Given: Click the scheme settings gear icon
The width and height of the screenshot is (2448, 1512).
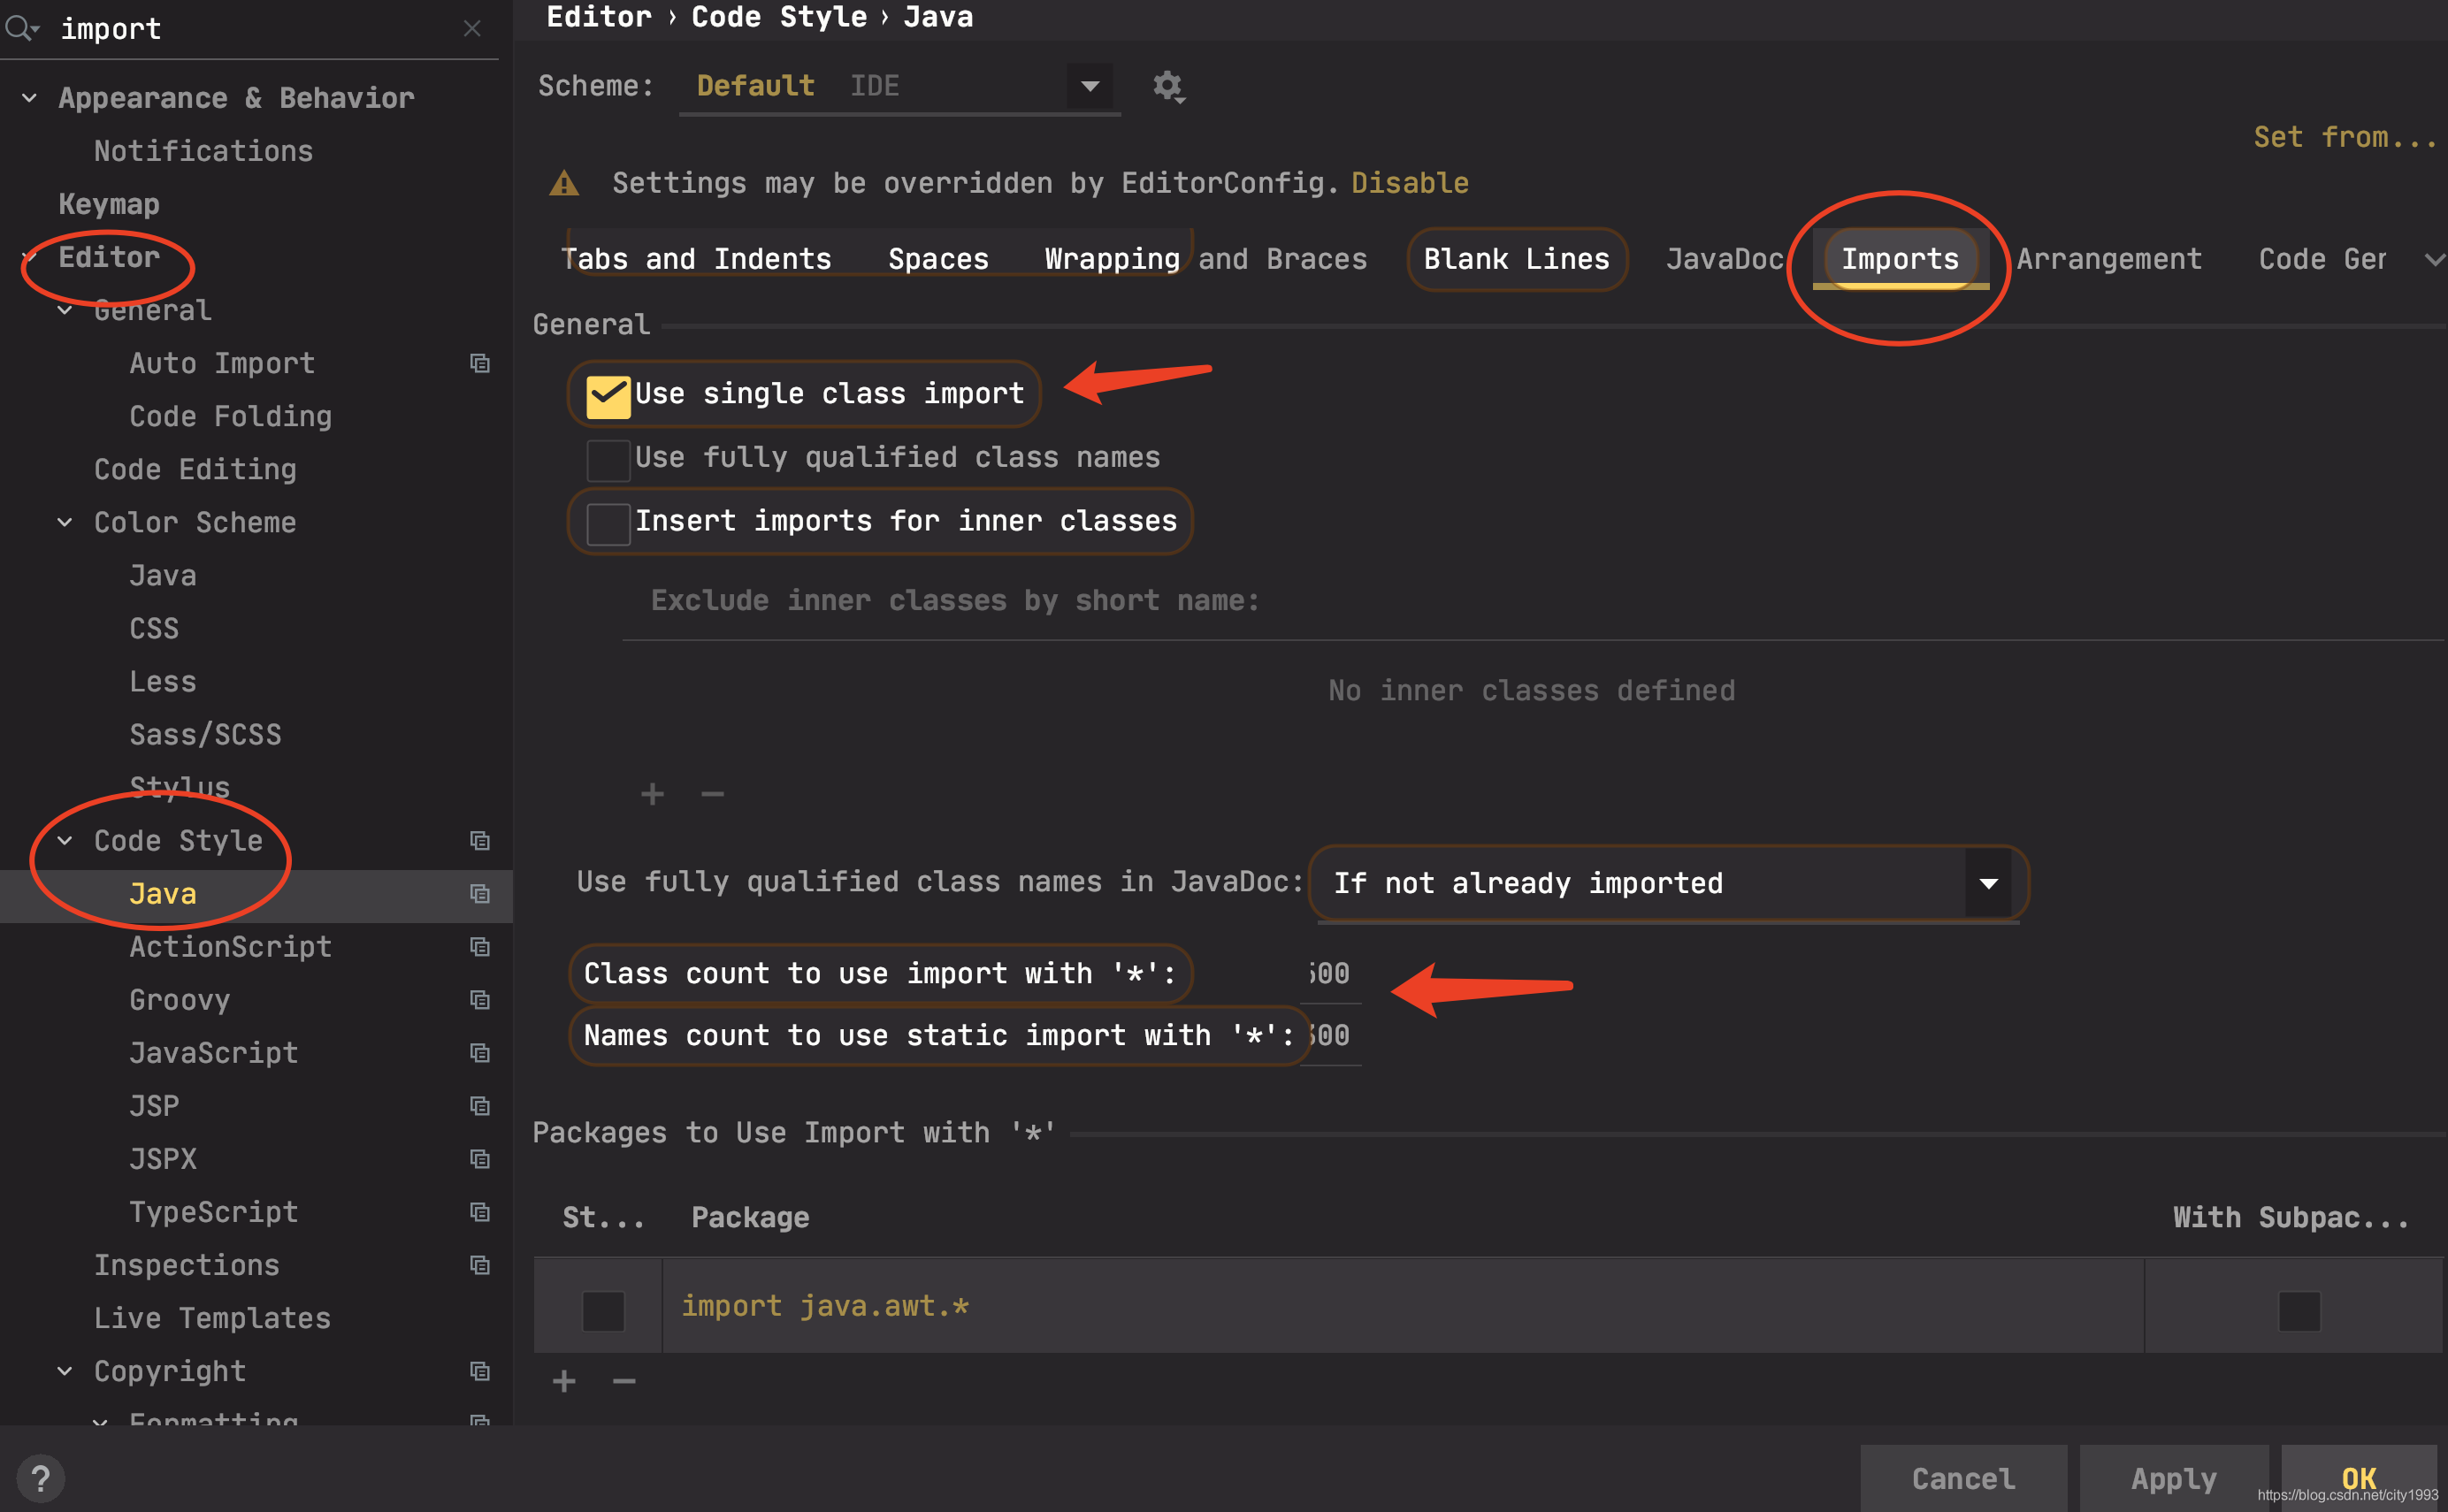Looking at the screenshot, I should (1167, 86).
